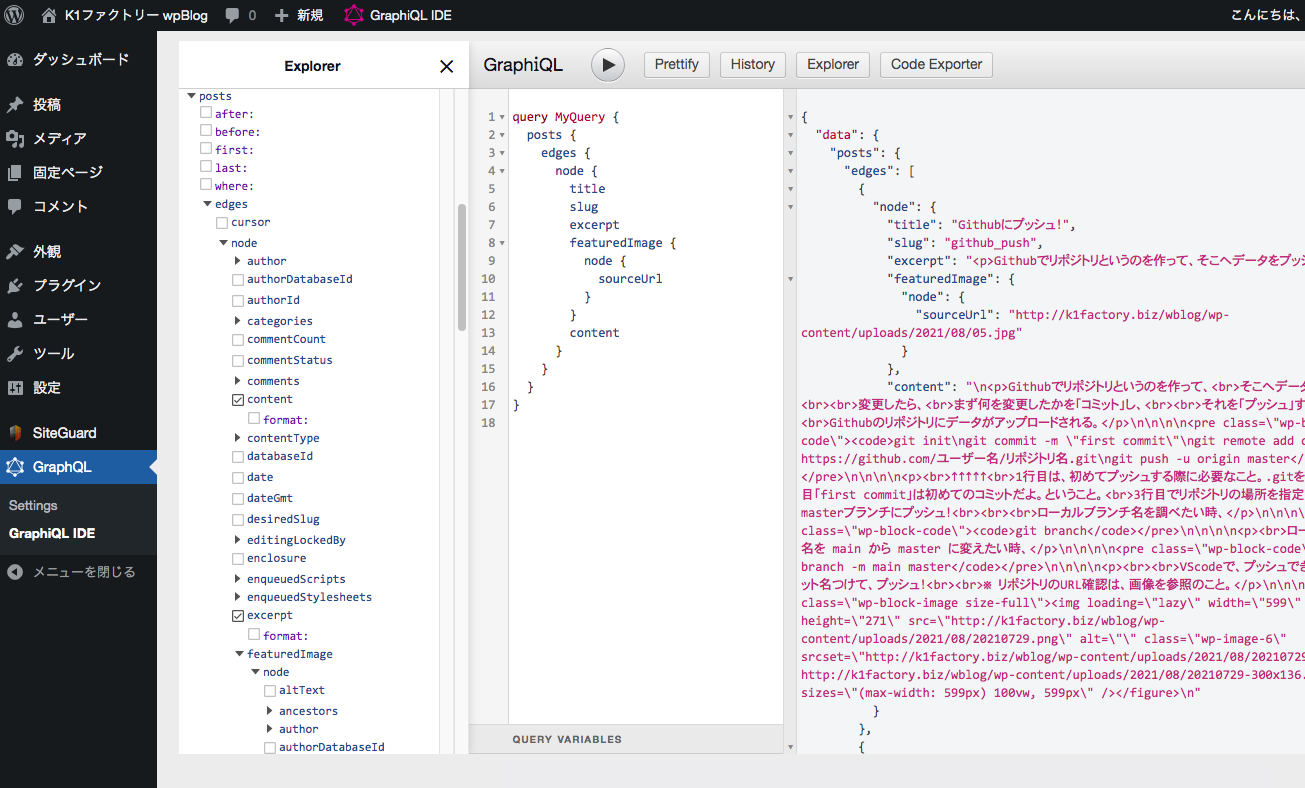This screenshot has height=788, width=1305.
Task: Click the ツール wrench icon
Action: point(15,354)
